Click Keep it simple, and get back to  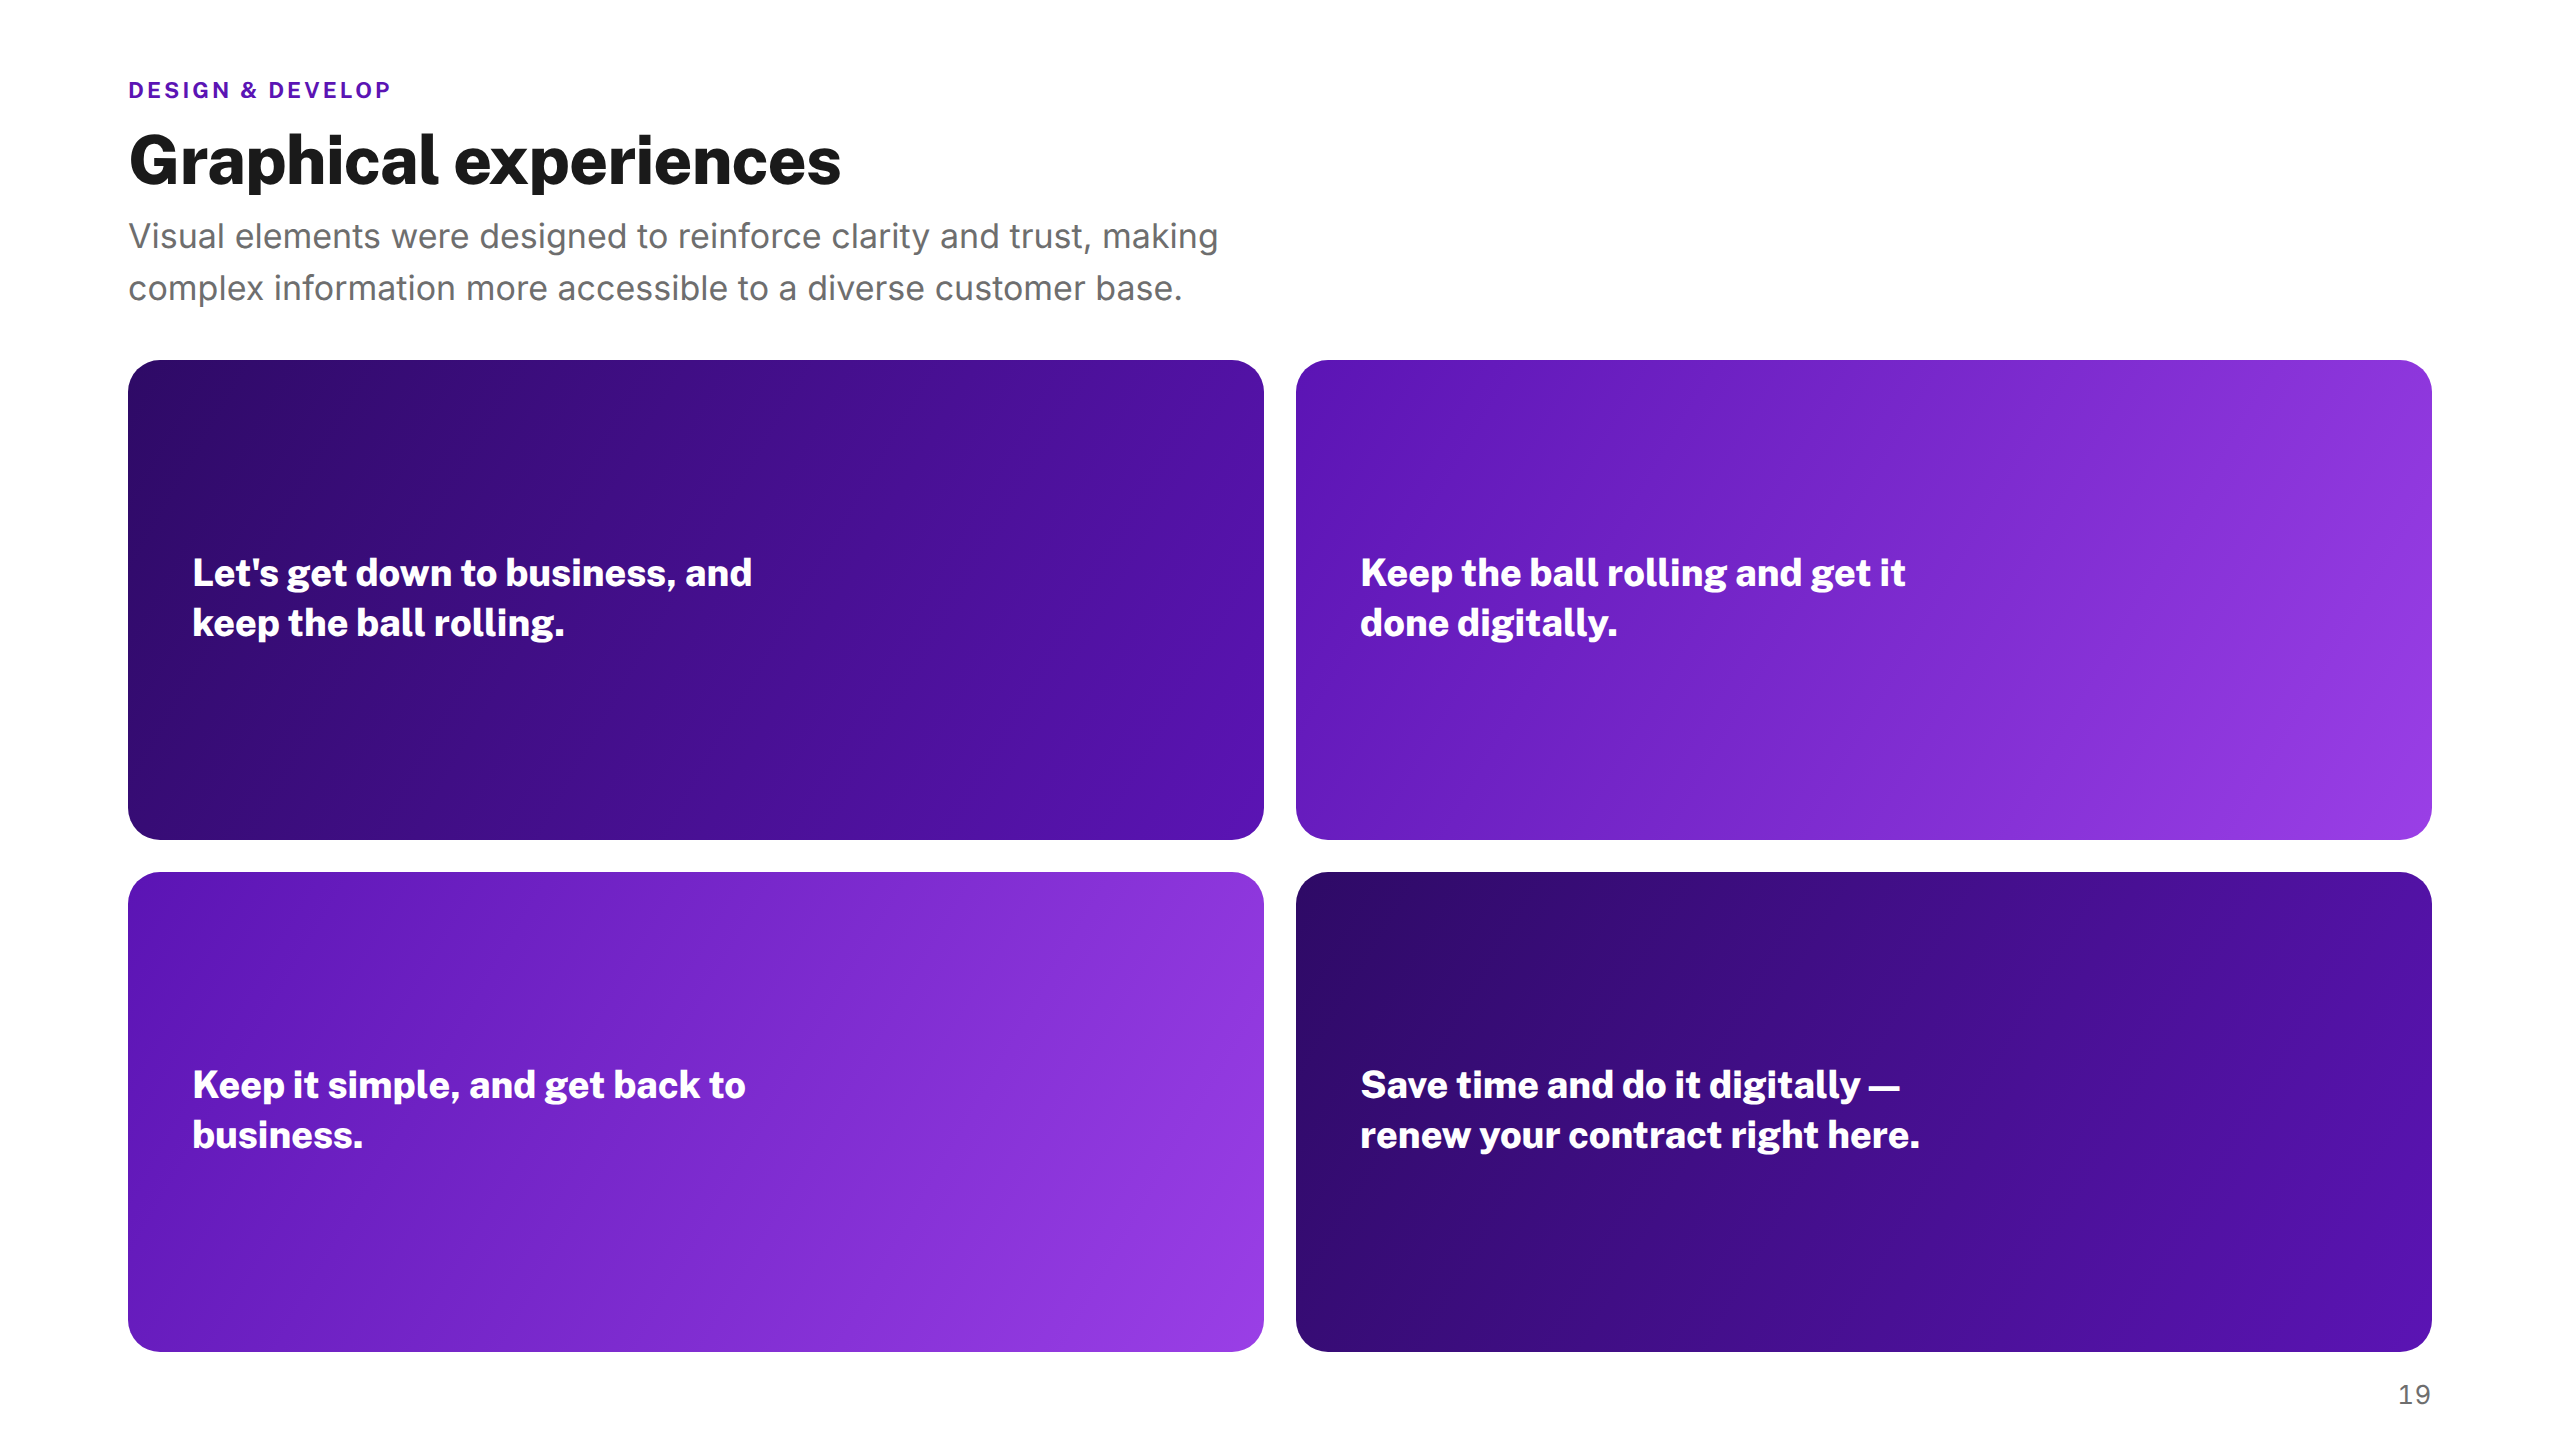pos(469,1085)
